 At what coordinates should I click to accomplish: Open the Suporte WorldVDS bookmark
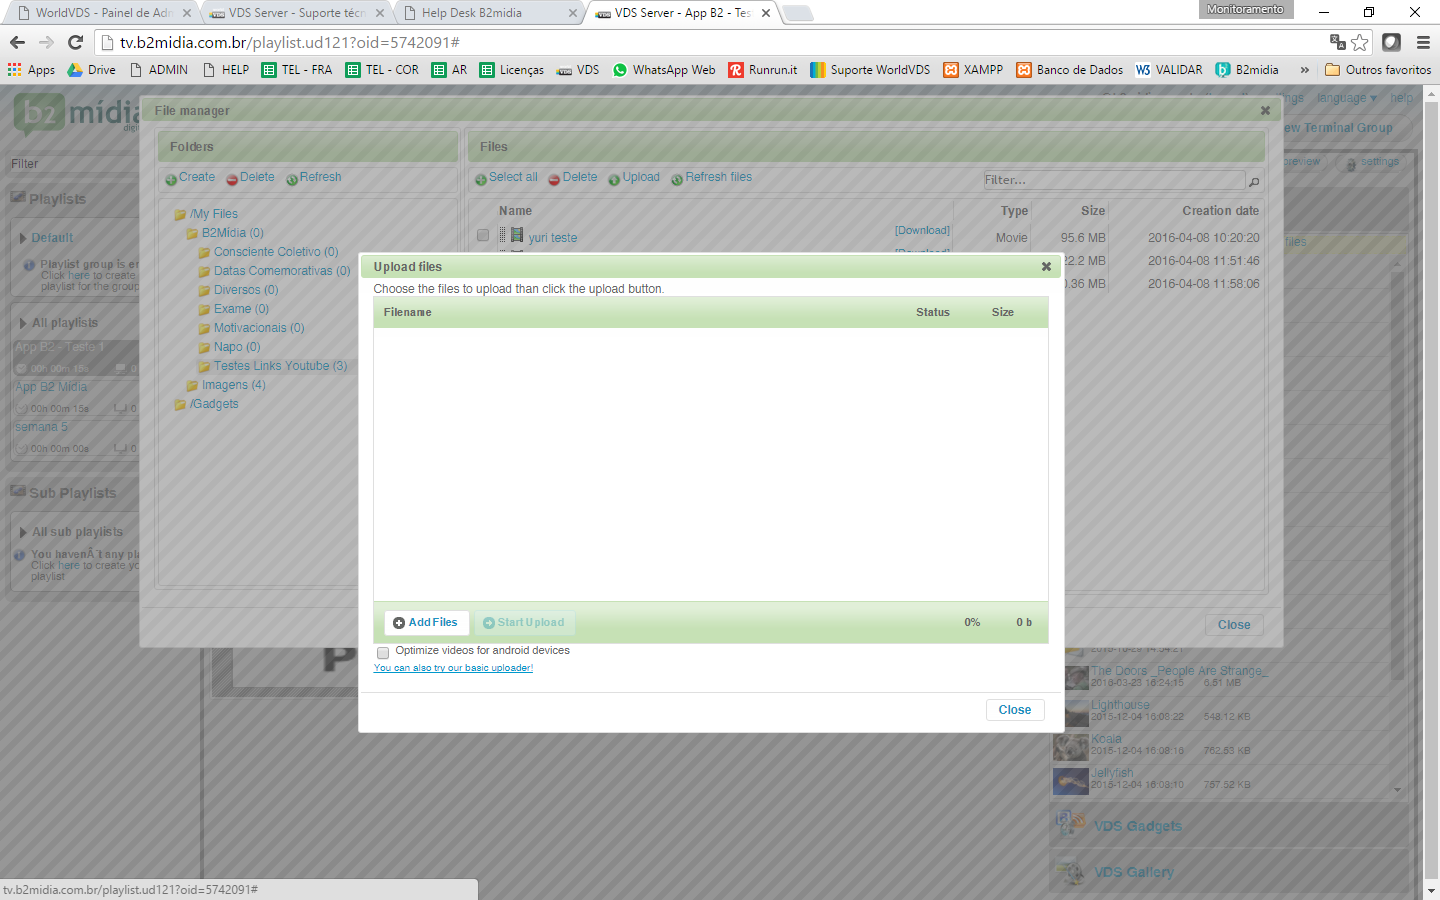(870, 70)
